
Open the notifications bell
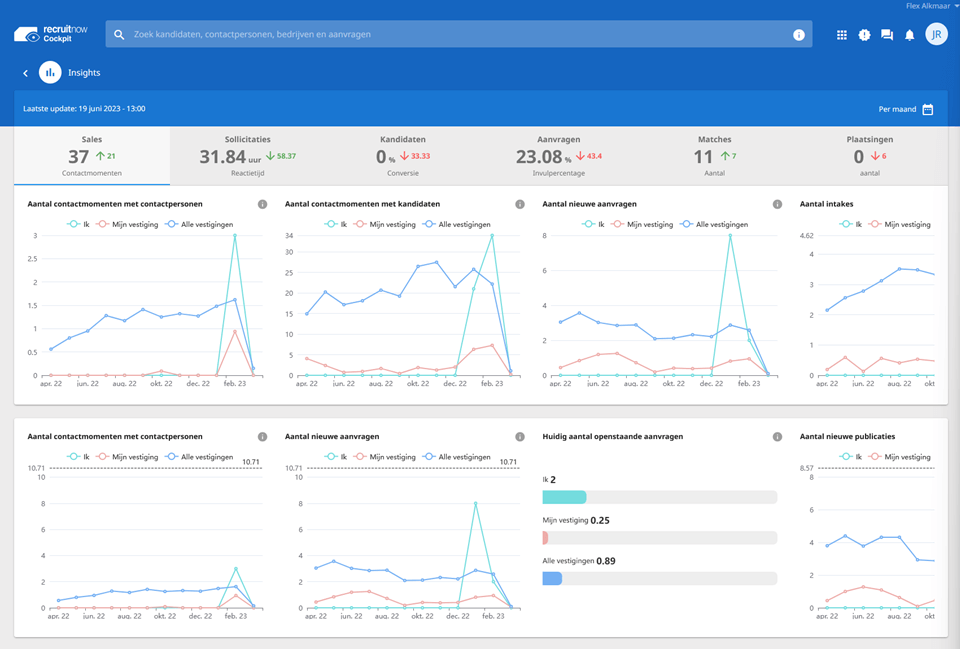click(910, 35)
